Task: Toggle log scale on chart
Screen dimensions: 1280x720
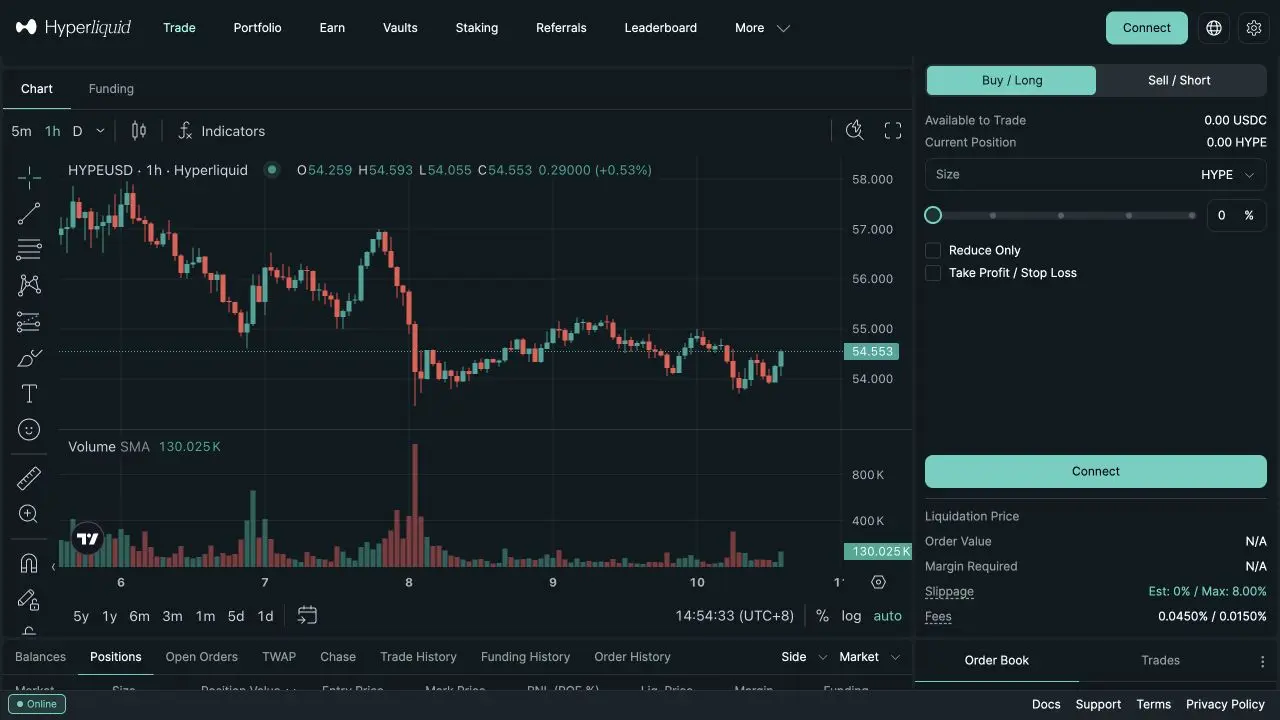Action: [851, 616]
